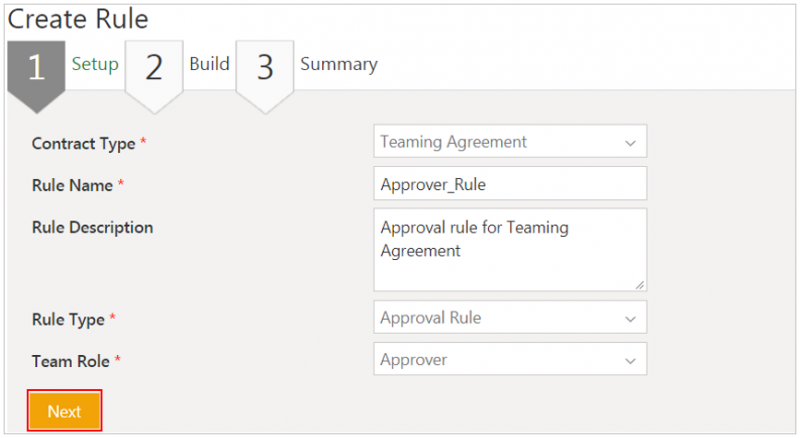800x438 pixels.
Task: Switch to the Summary step tab
Action: coord(339,64)
